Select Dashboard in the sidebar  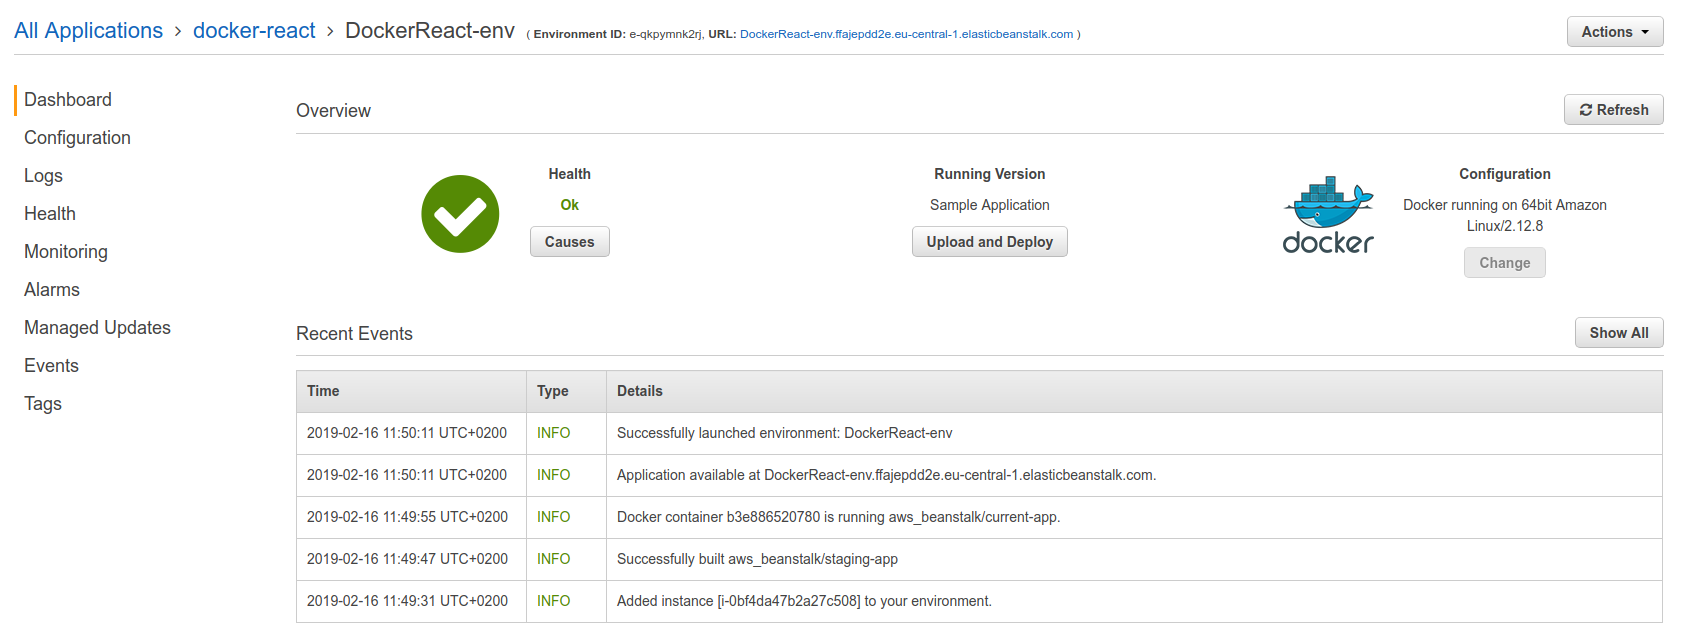click(68, 100)
